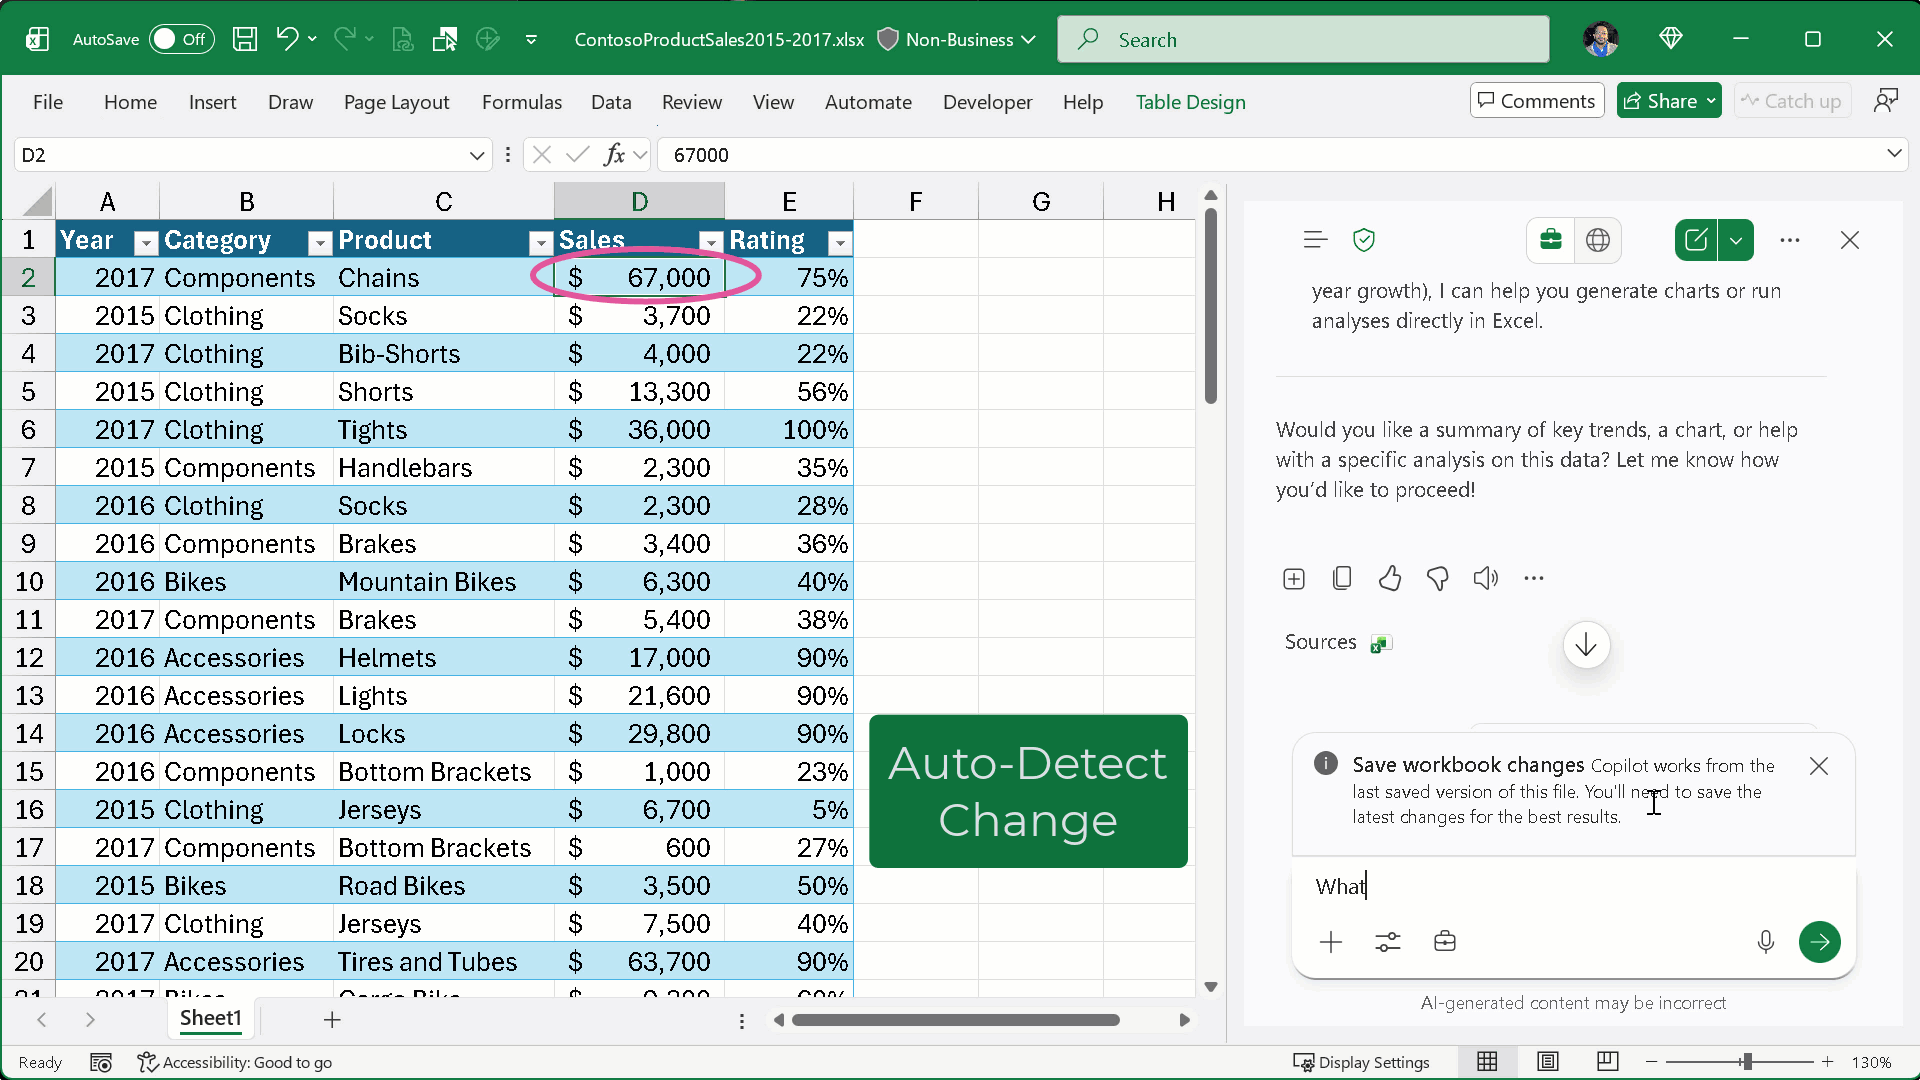Switch to Web mode globe toggle

pos(1598,240)
